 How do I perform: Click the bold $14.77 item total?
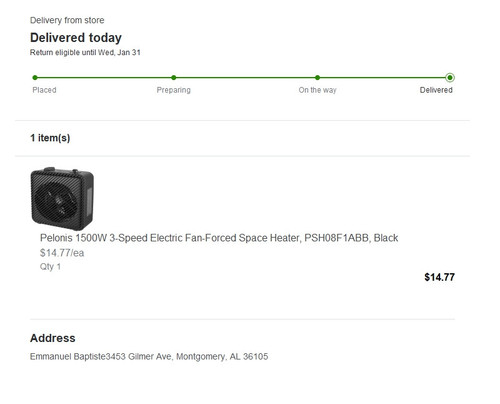point(439,277)
